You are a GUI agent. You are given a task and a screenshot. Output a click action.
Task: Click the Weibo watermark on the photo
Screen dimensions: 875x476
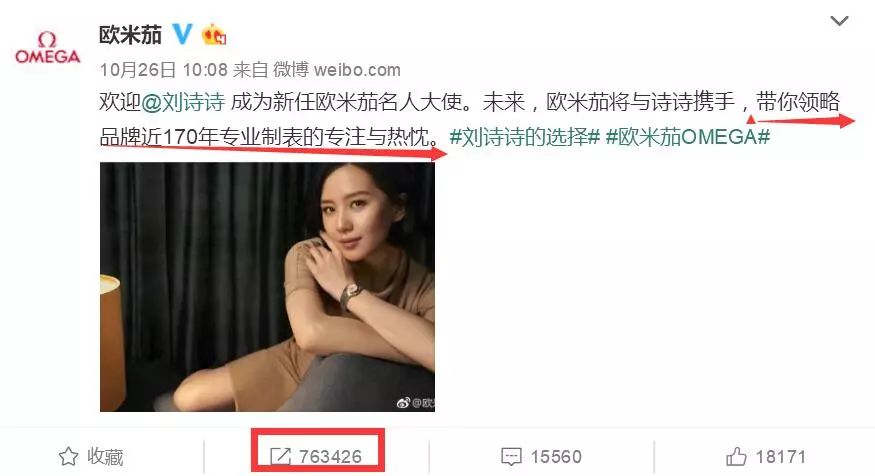pos(416,402)
